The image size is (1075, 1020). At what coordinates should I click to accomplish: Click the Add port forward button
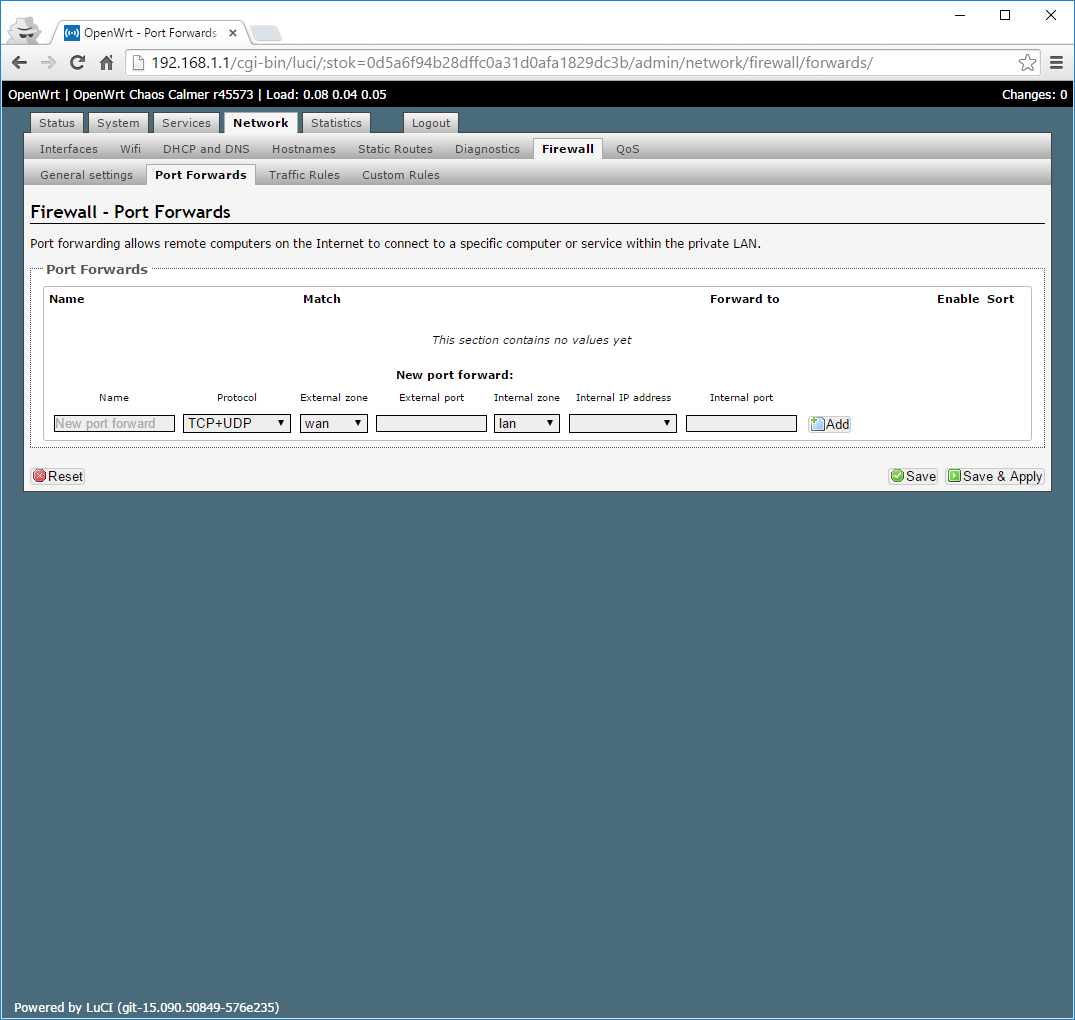point(829,424)
